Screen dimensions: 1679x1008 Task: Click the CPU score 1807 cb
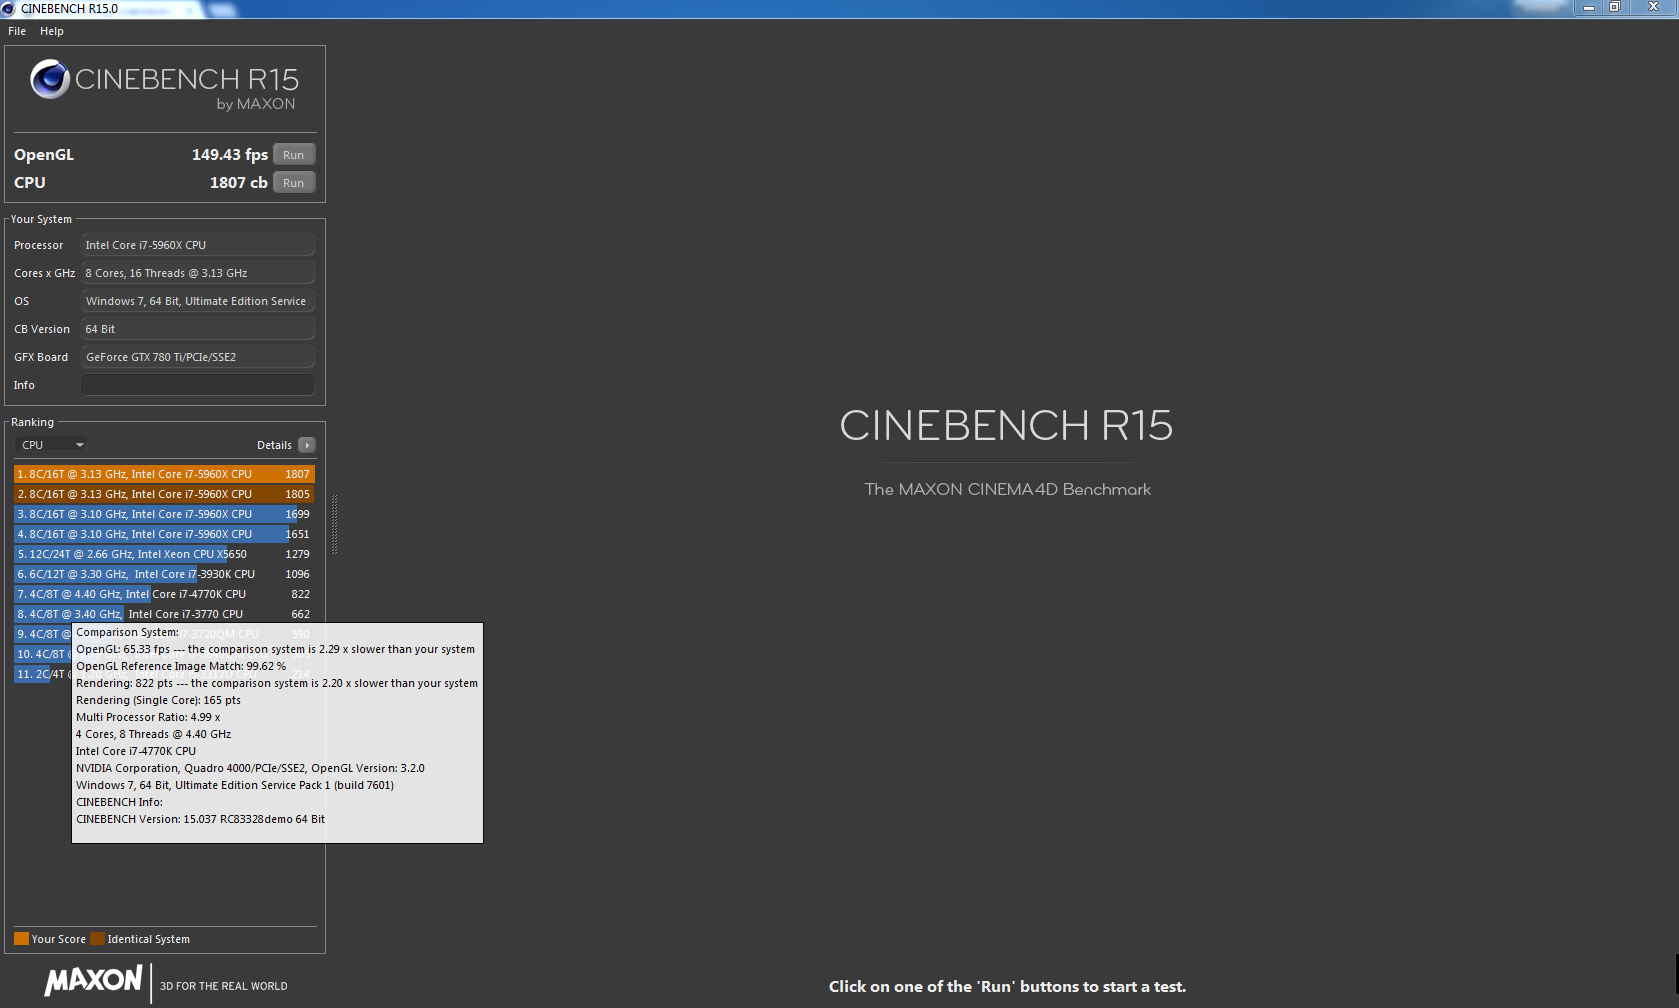[239, 183]
